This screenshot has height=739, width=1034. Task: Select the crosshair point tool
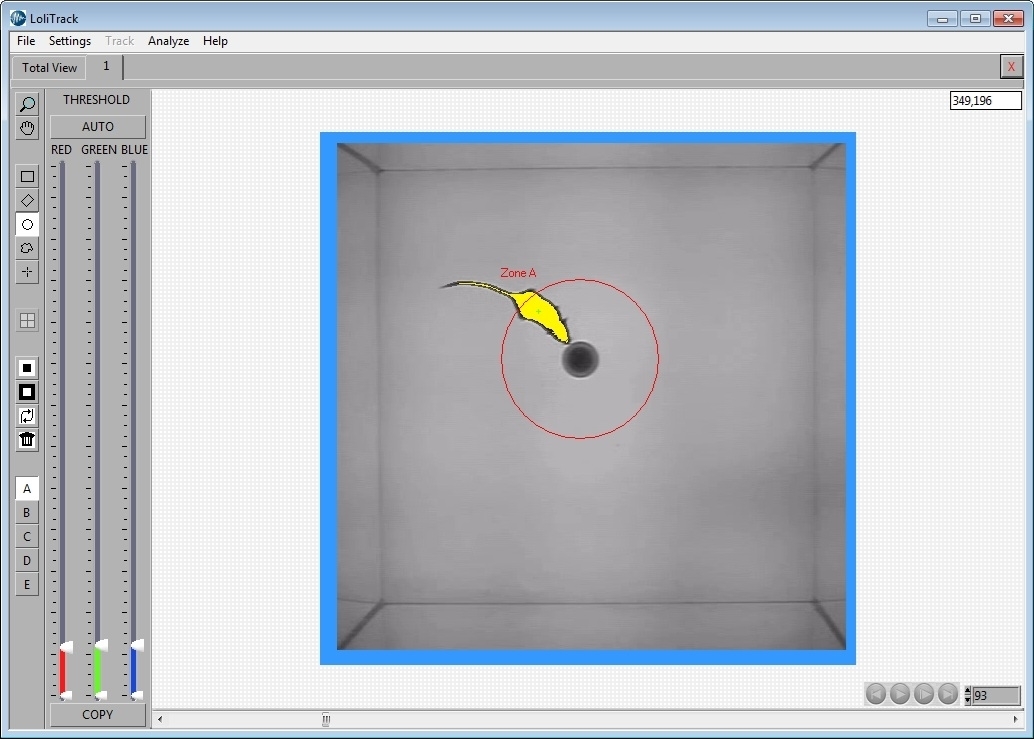click(x=27, y=272)
